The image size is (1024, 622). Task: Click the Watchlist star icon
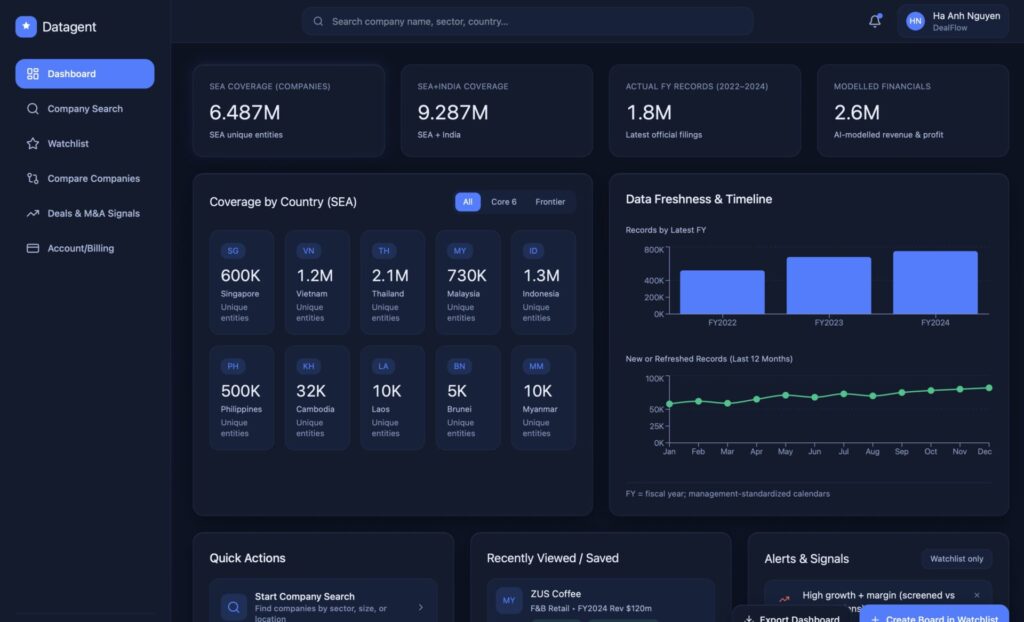[32, 143]
